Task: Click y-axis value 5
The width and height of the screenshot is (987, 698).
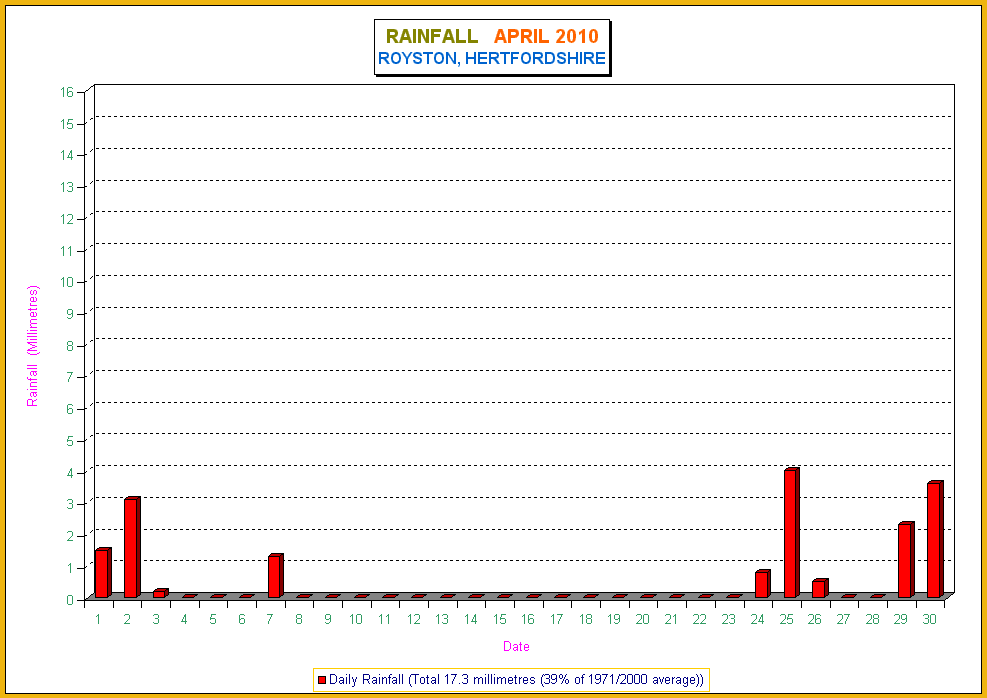Action: (70, 441)
